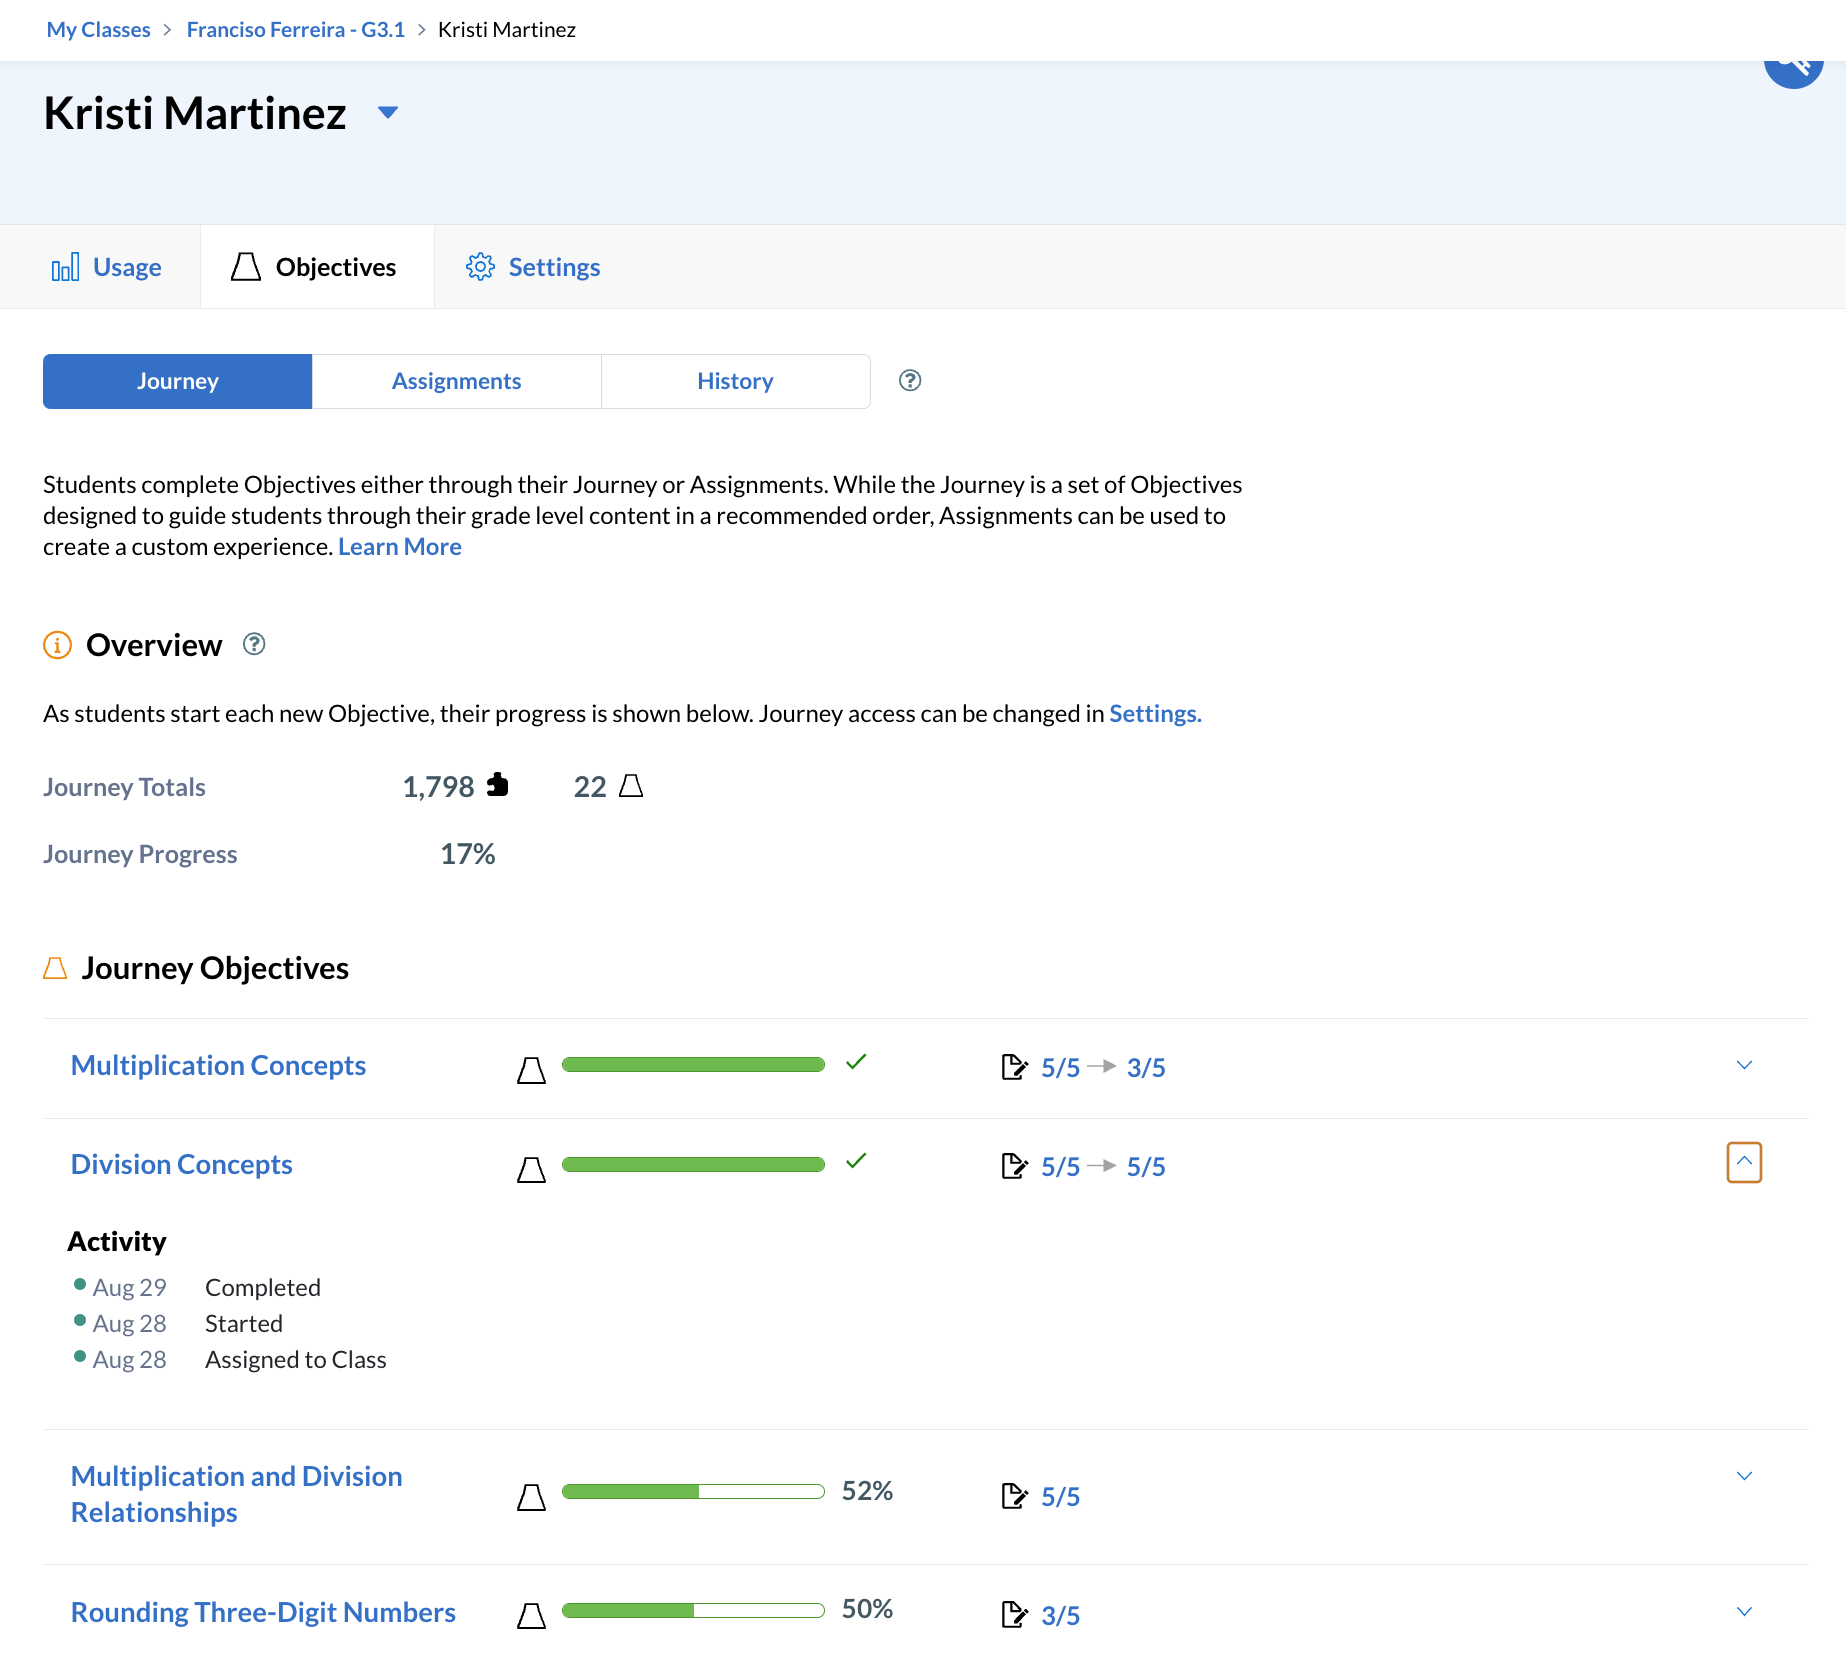Select the Objectives tab
The image size is (1846, 1662).
click(x=317, y=267)
